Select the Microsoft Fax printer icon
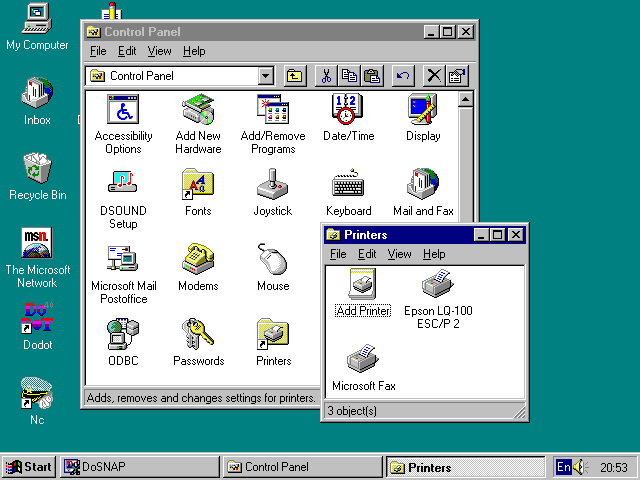 pos(363,360)
